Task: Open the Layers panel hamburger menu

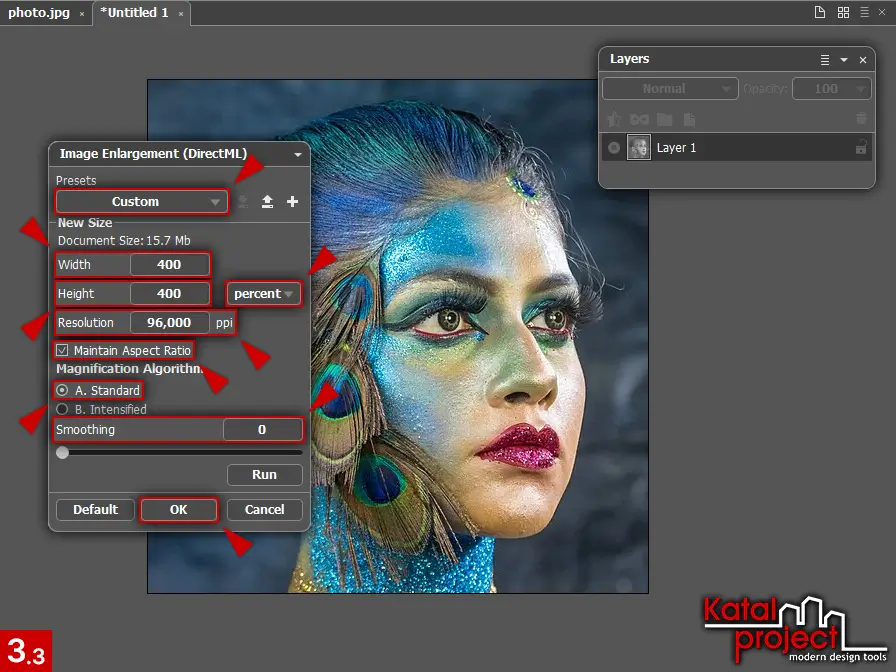Action: [x=825, y=60]
